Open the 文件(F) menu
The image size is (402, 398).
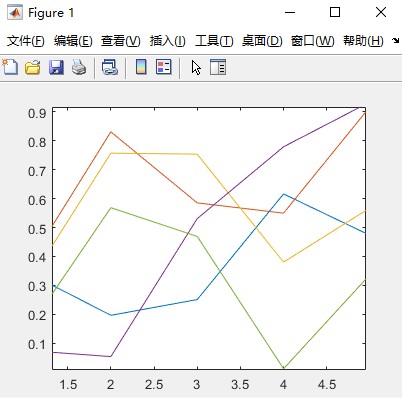tap(26, 41)
